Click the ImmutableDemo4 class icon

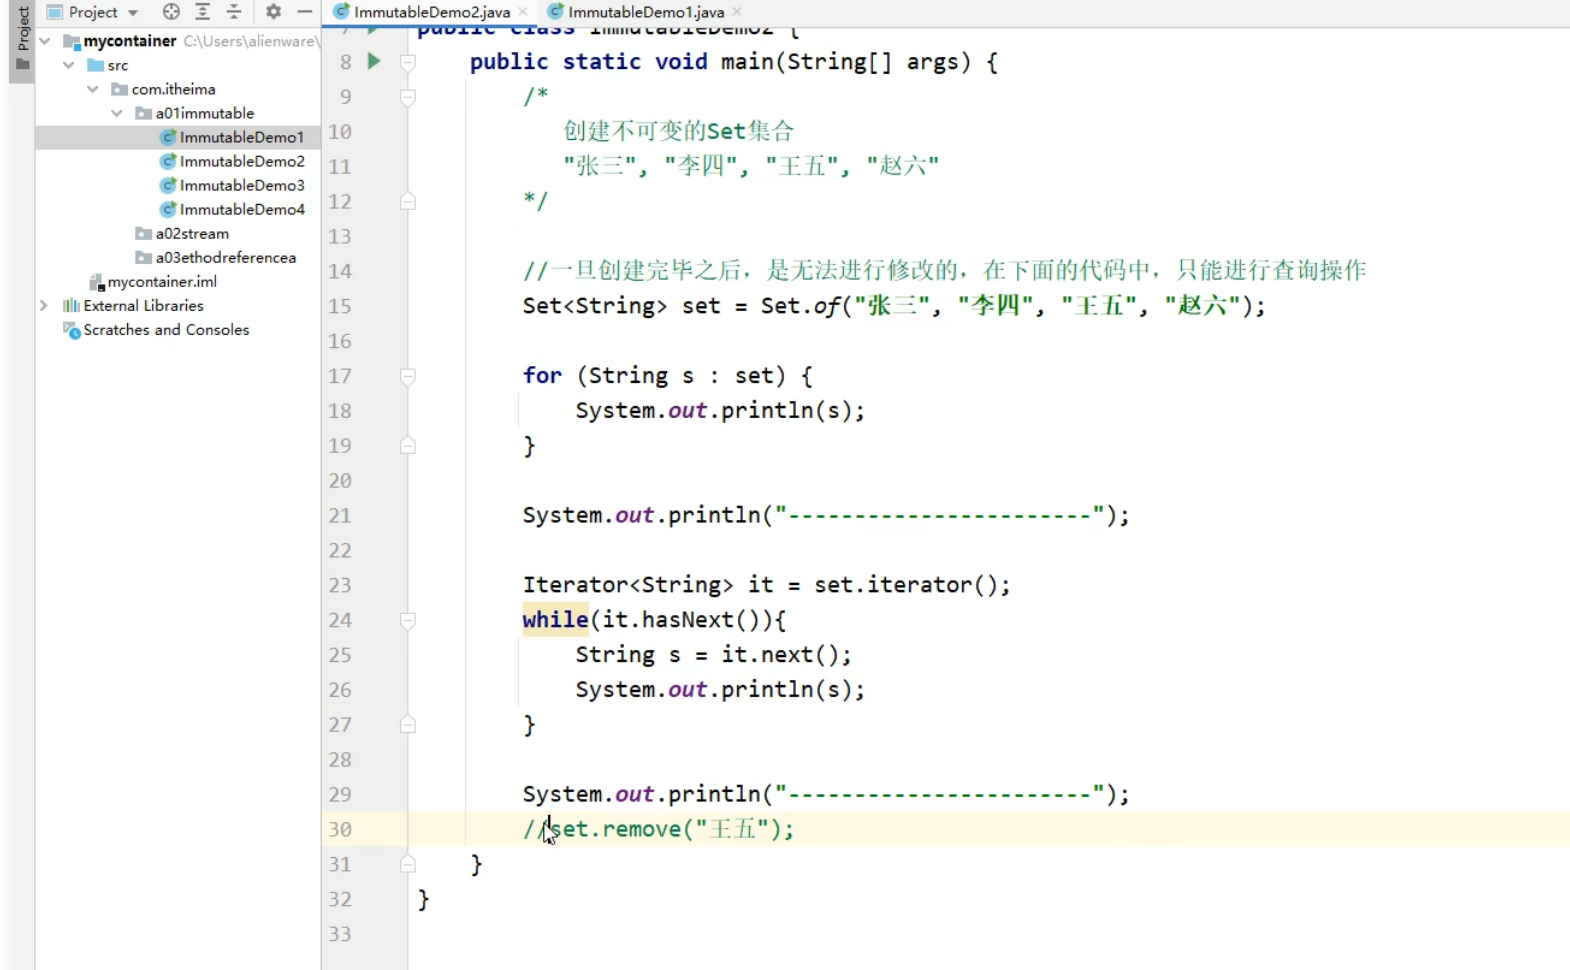(x=168, y=209)
